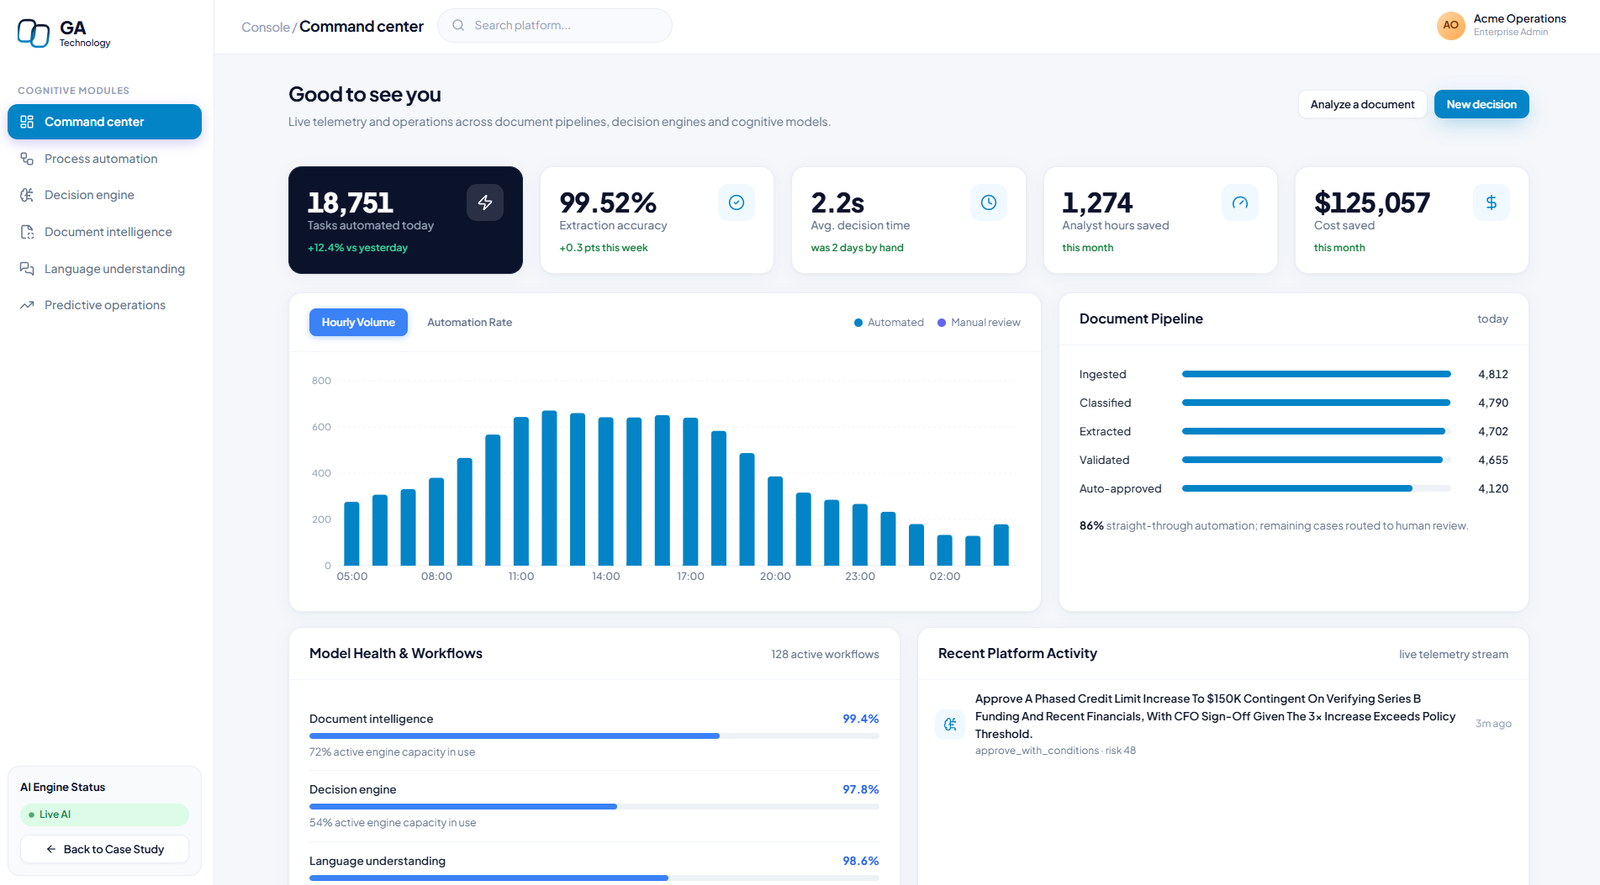Click live telemetry stream label

pyautogui.click(x=1453, y=654)
